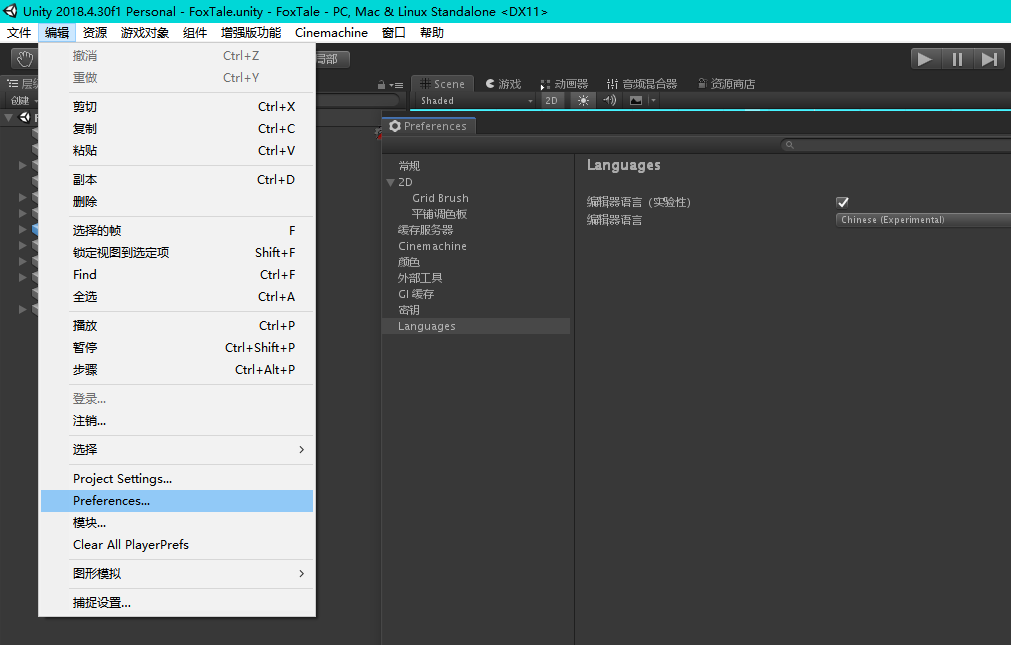
Task: Open 模块... menu entry
Action: pyautogui.click(x=177, y=522)
